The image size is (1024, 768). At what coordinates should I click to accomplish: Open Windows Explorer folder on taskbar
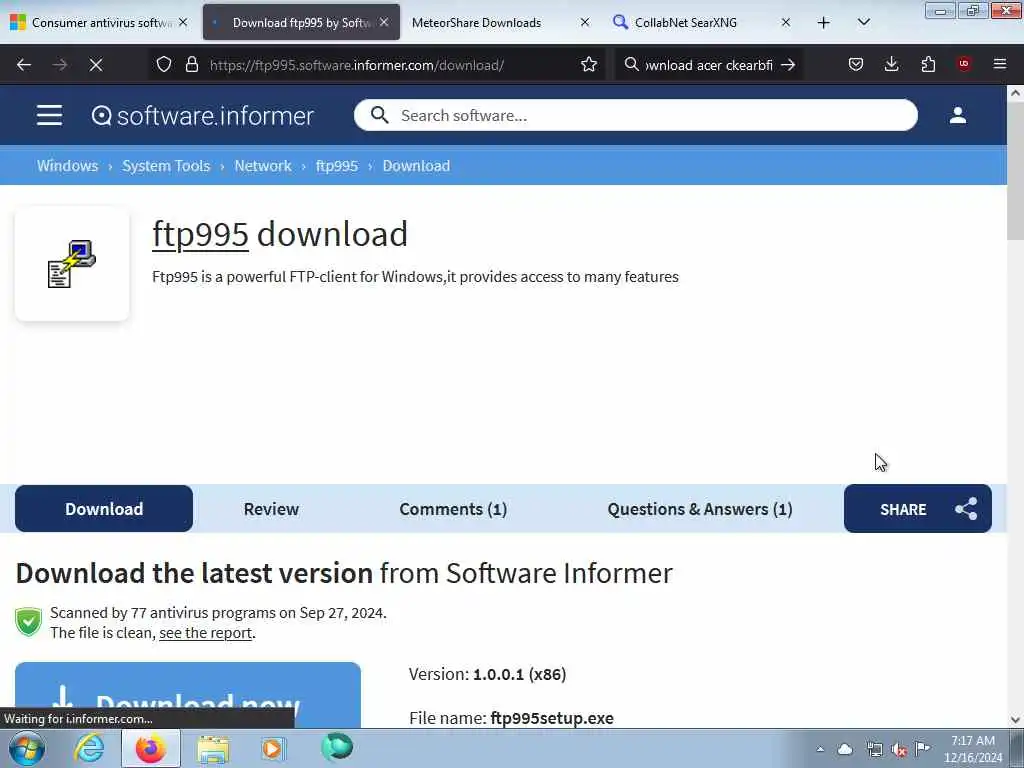pyautogui.click(x=213, y=748)
